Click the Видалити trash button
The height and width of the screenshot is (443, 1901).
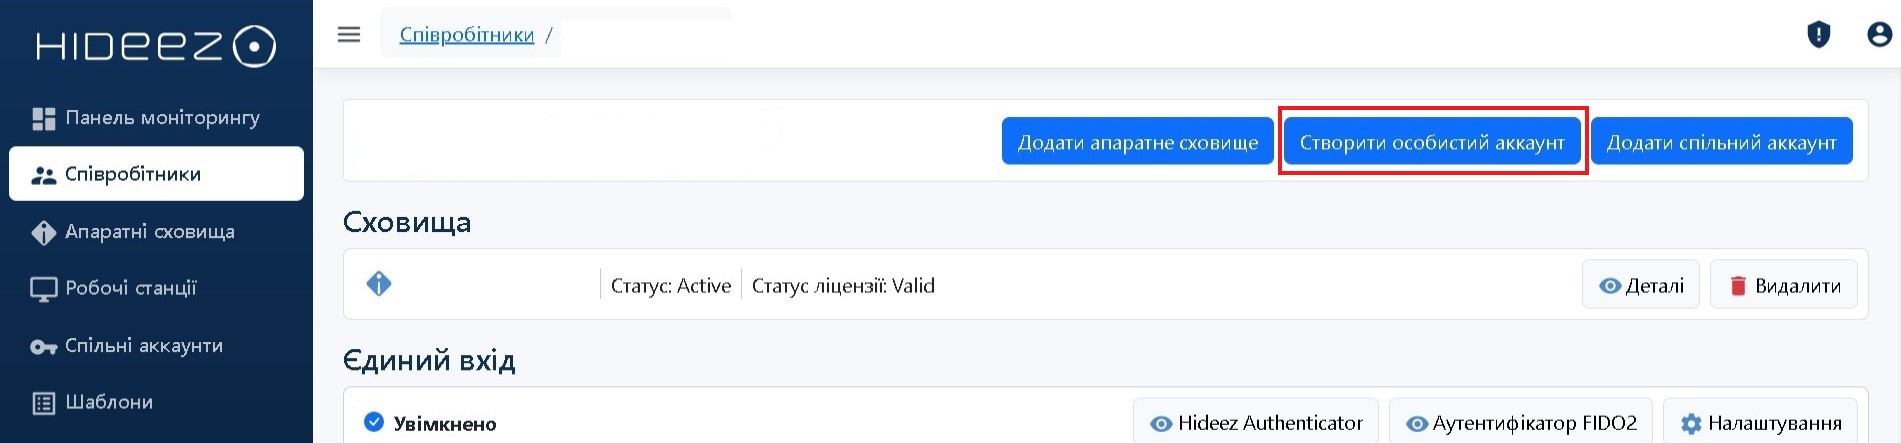[1784, 285]
